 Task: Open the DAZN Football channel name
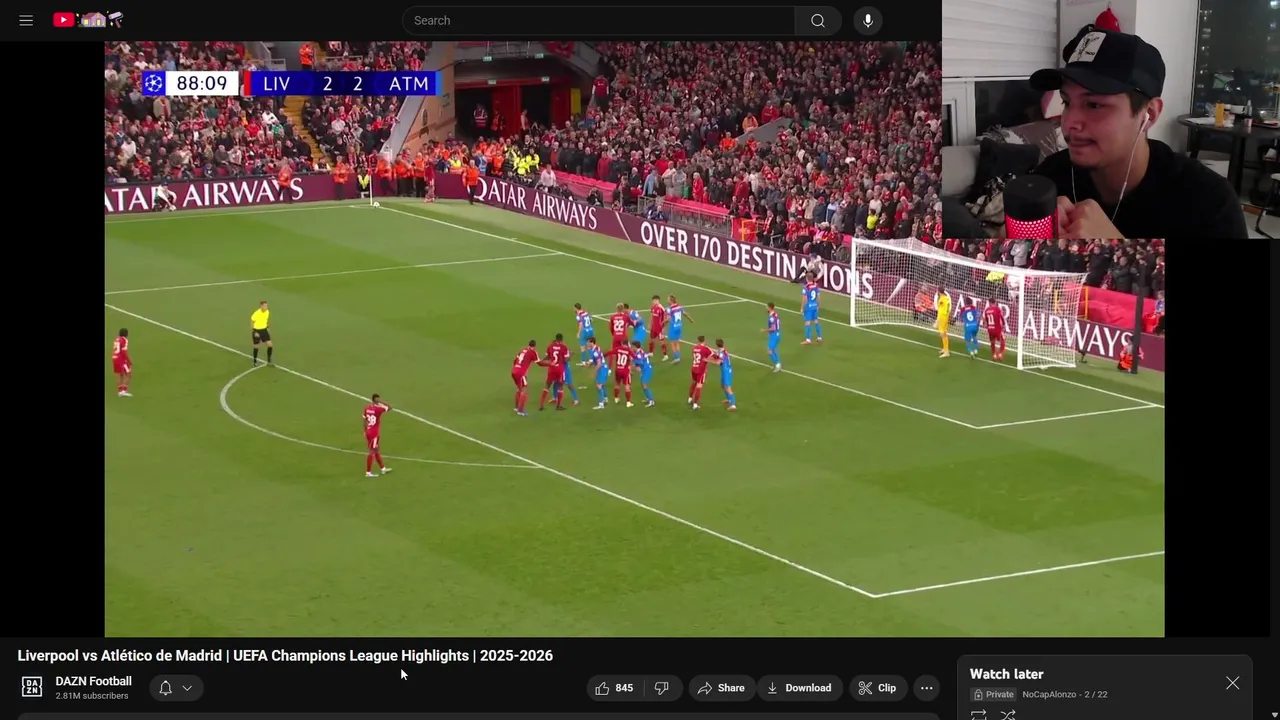93,681
